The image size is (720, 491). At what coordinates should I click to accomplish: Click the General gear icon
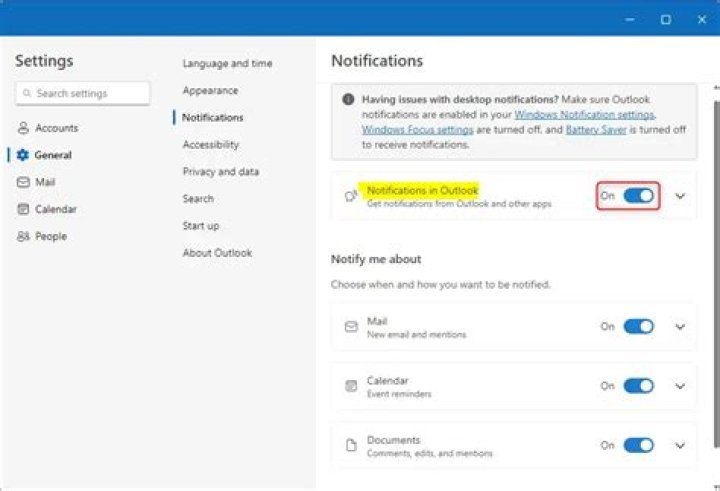(23, 155)
